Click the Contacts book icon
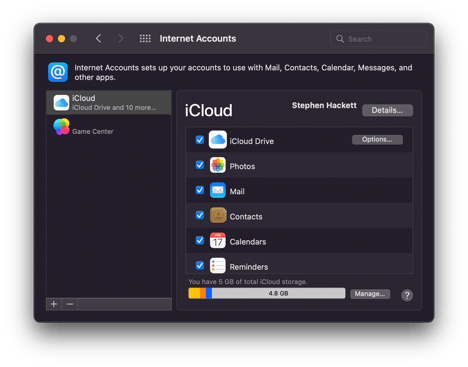 218,215
